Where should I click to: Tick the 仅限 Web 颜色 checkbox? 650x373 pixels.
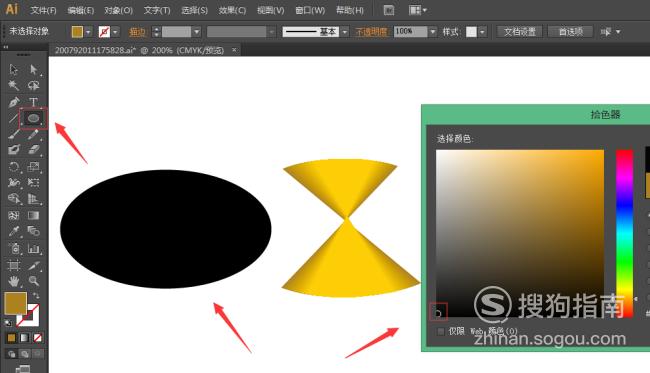click(x=441, y=331)
